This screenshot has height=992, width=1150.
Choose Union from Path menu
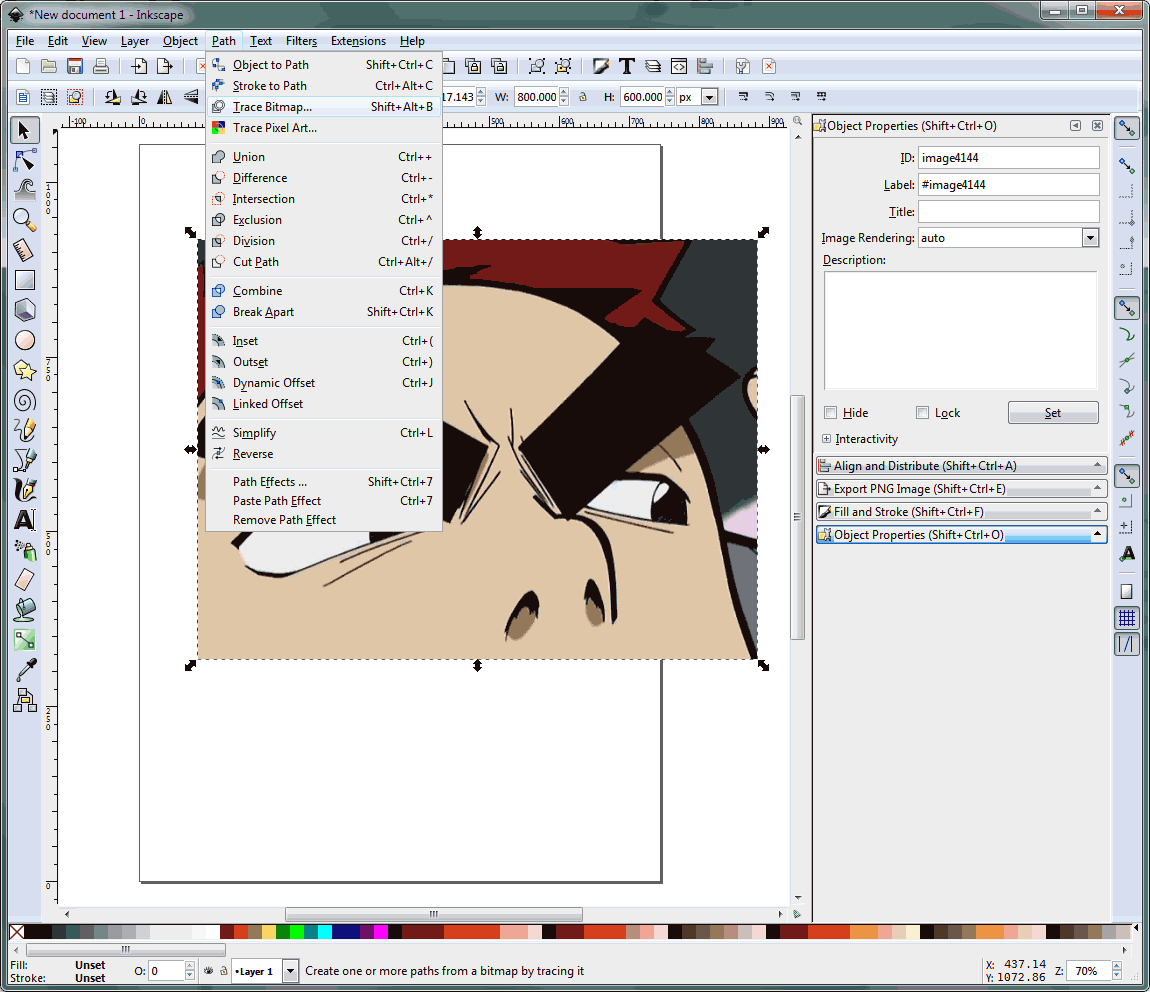[x=324, y=157]
